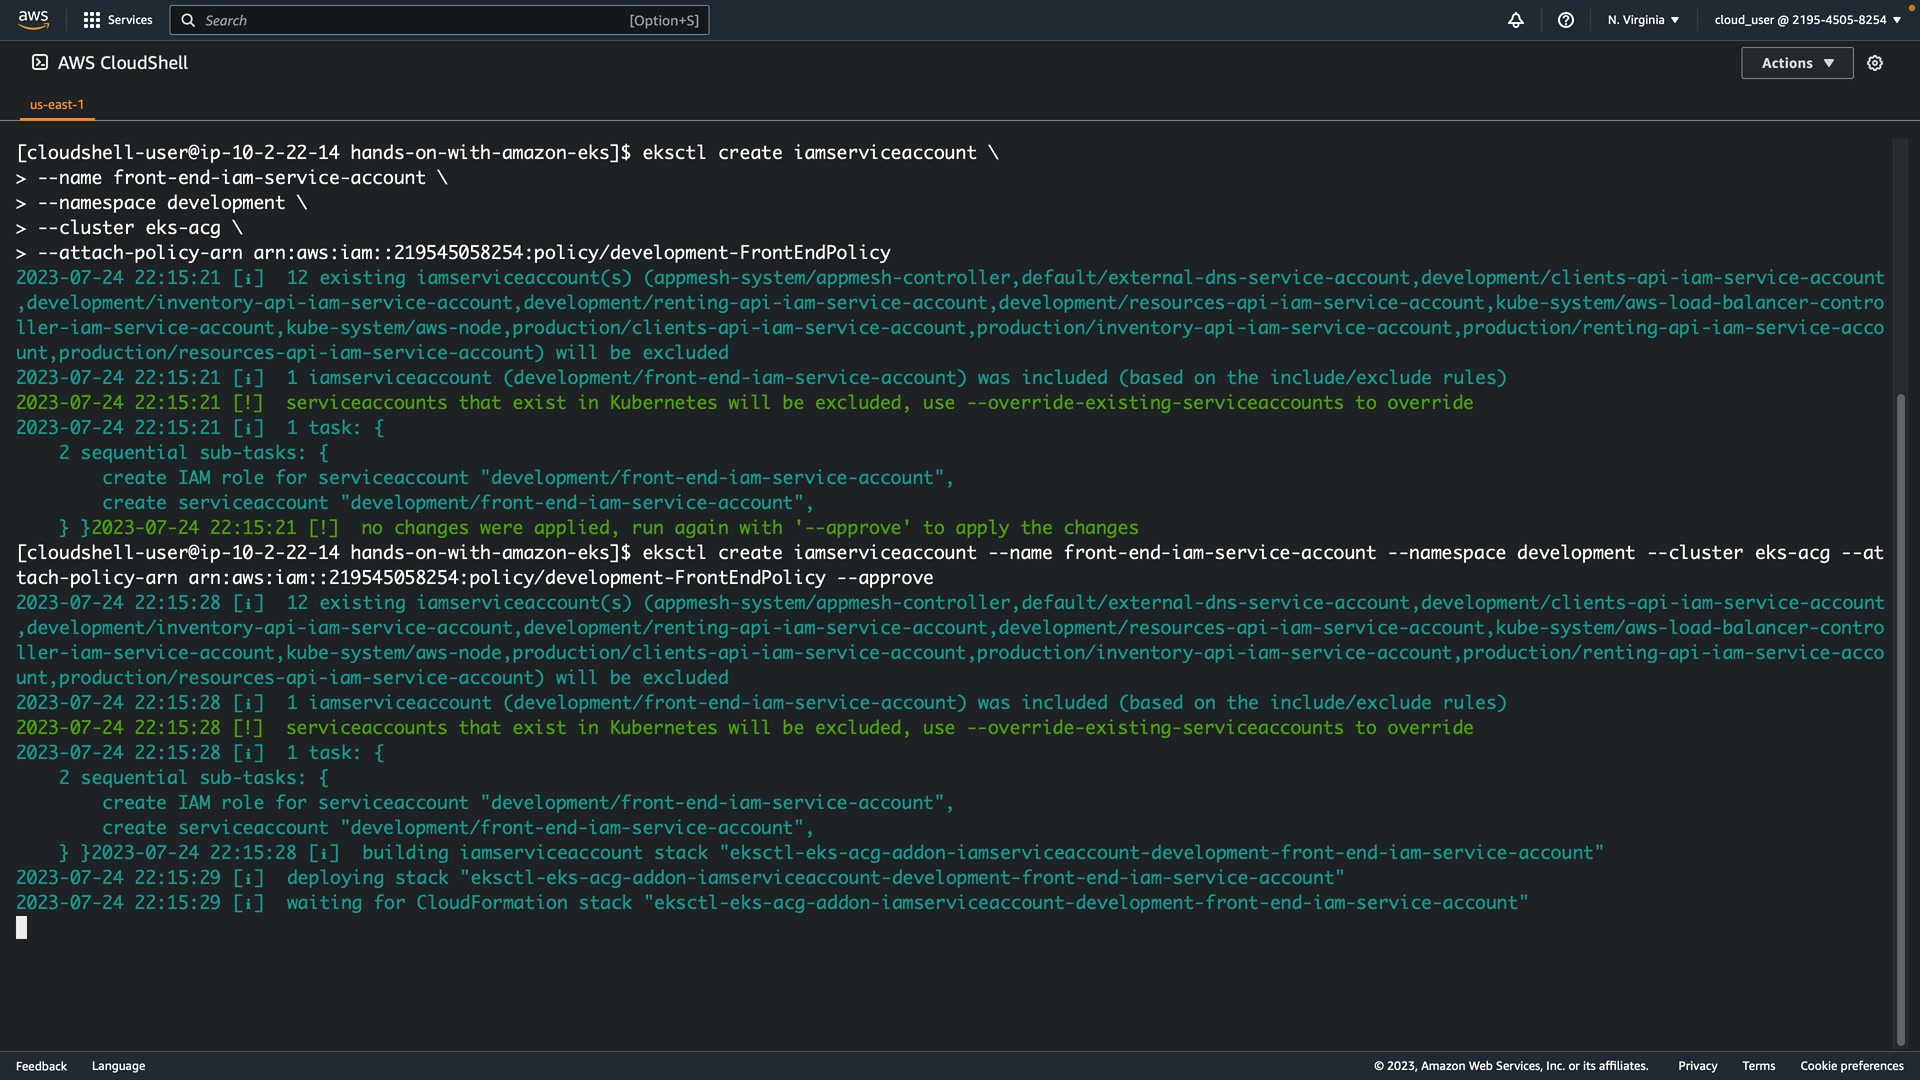Screen dimensions: 1920x1080
Task: Click the CloudShell terminal icon
Action: coord(40,62)
